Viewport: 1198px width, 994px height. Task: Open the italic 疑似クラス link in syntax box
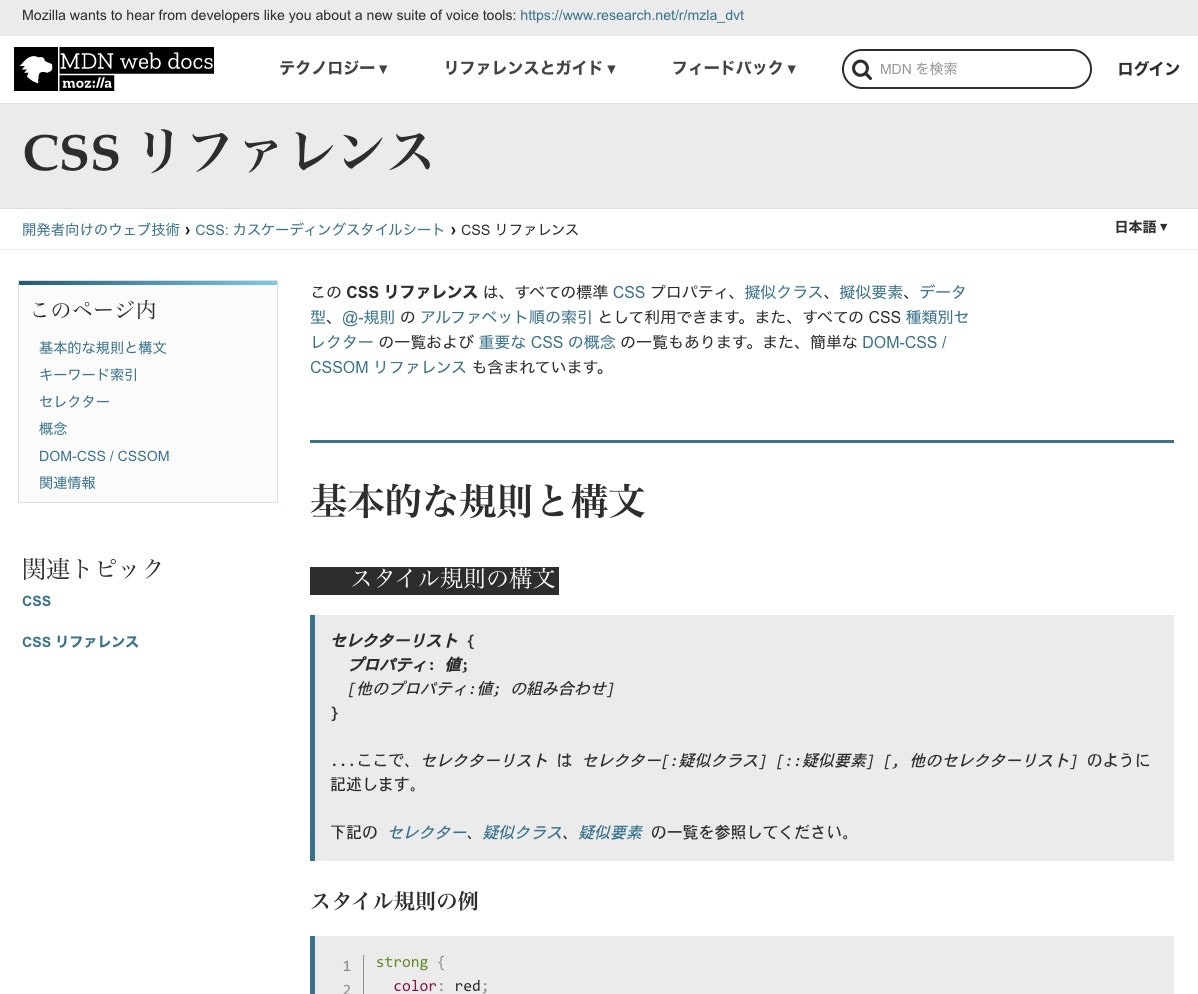point(523,832)
